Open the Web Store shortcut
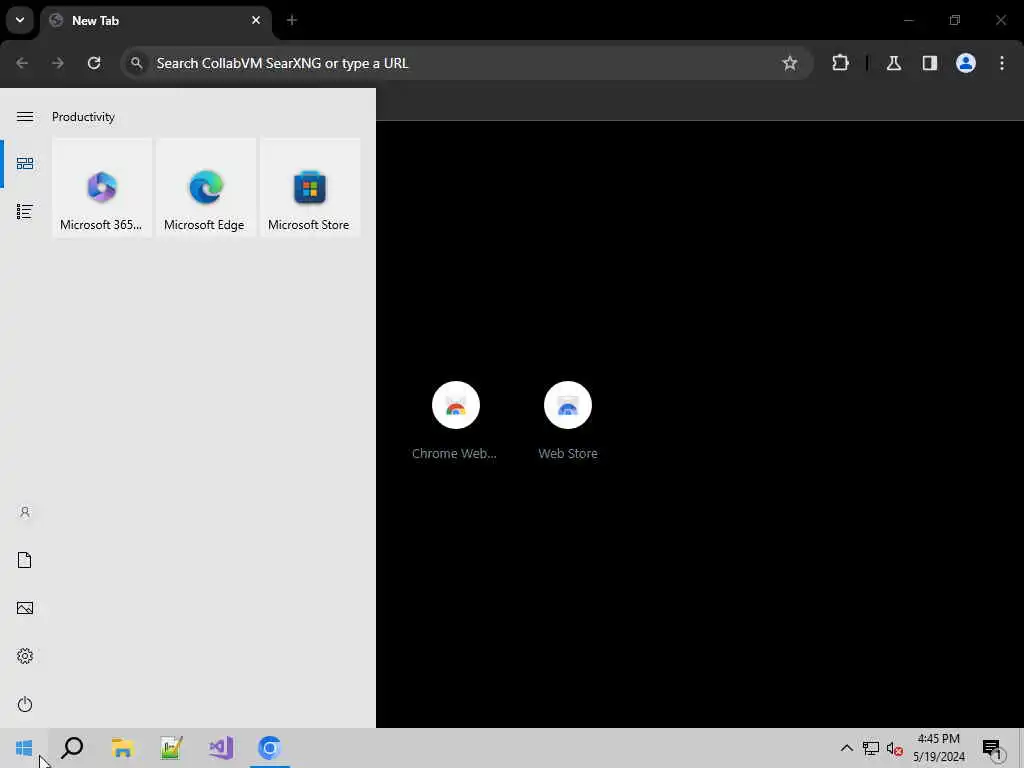The width and height of the screenshot is (1024, 768). (x=568, y=421)
